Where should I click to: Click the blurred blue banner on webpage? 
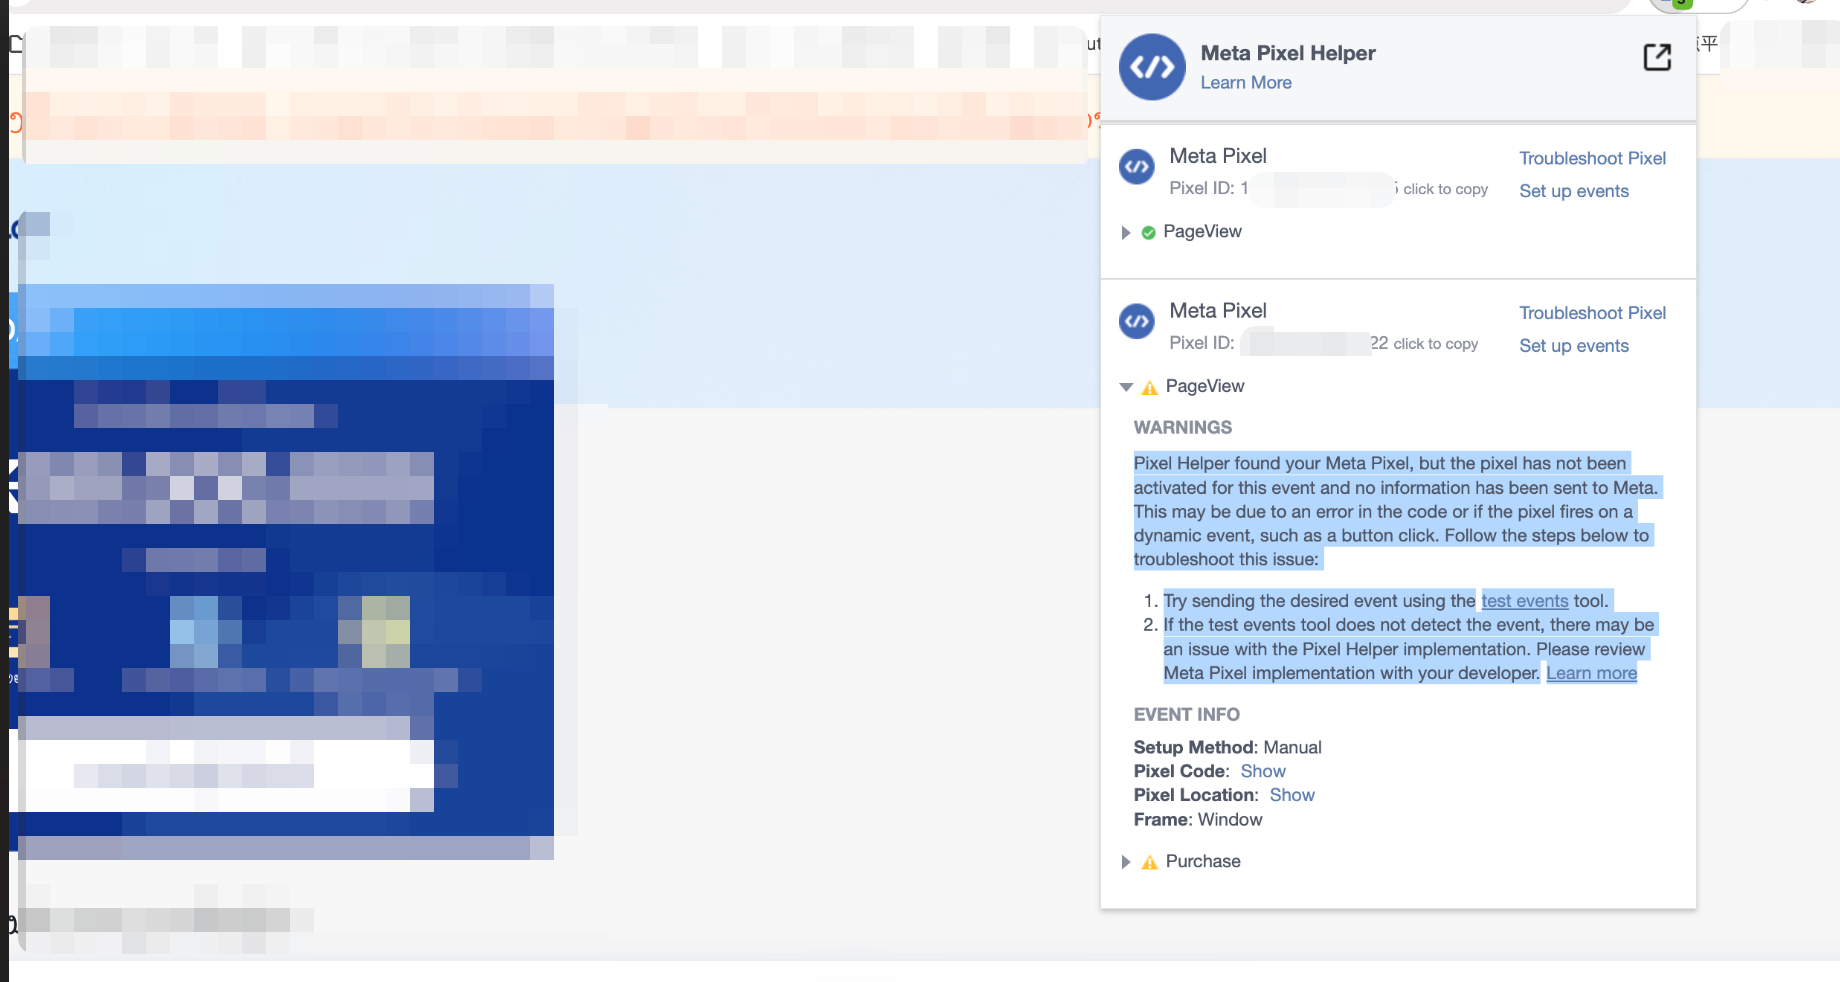coord(286,572)
